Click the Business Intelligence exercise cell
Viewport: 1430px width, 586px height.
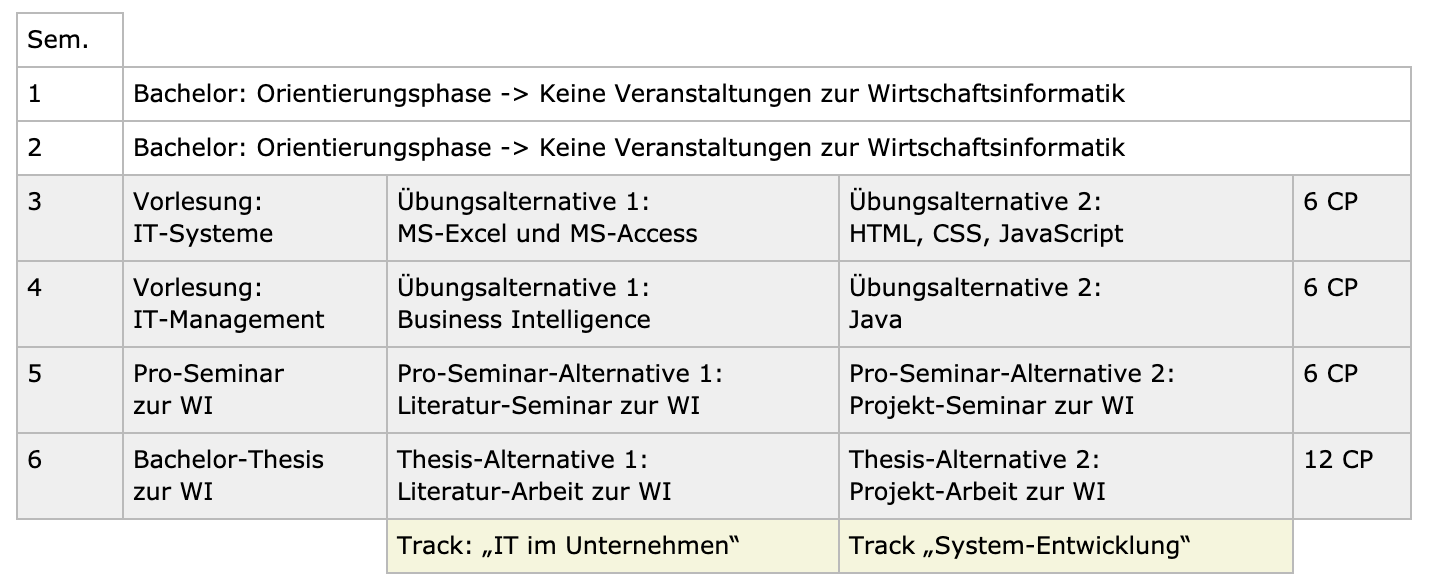point(612,303)
